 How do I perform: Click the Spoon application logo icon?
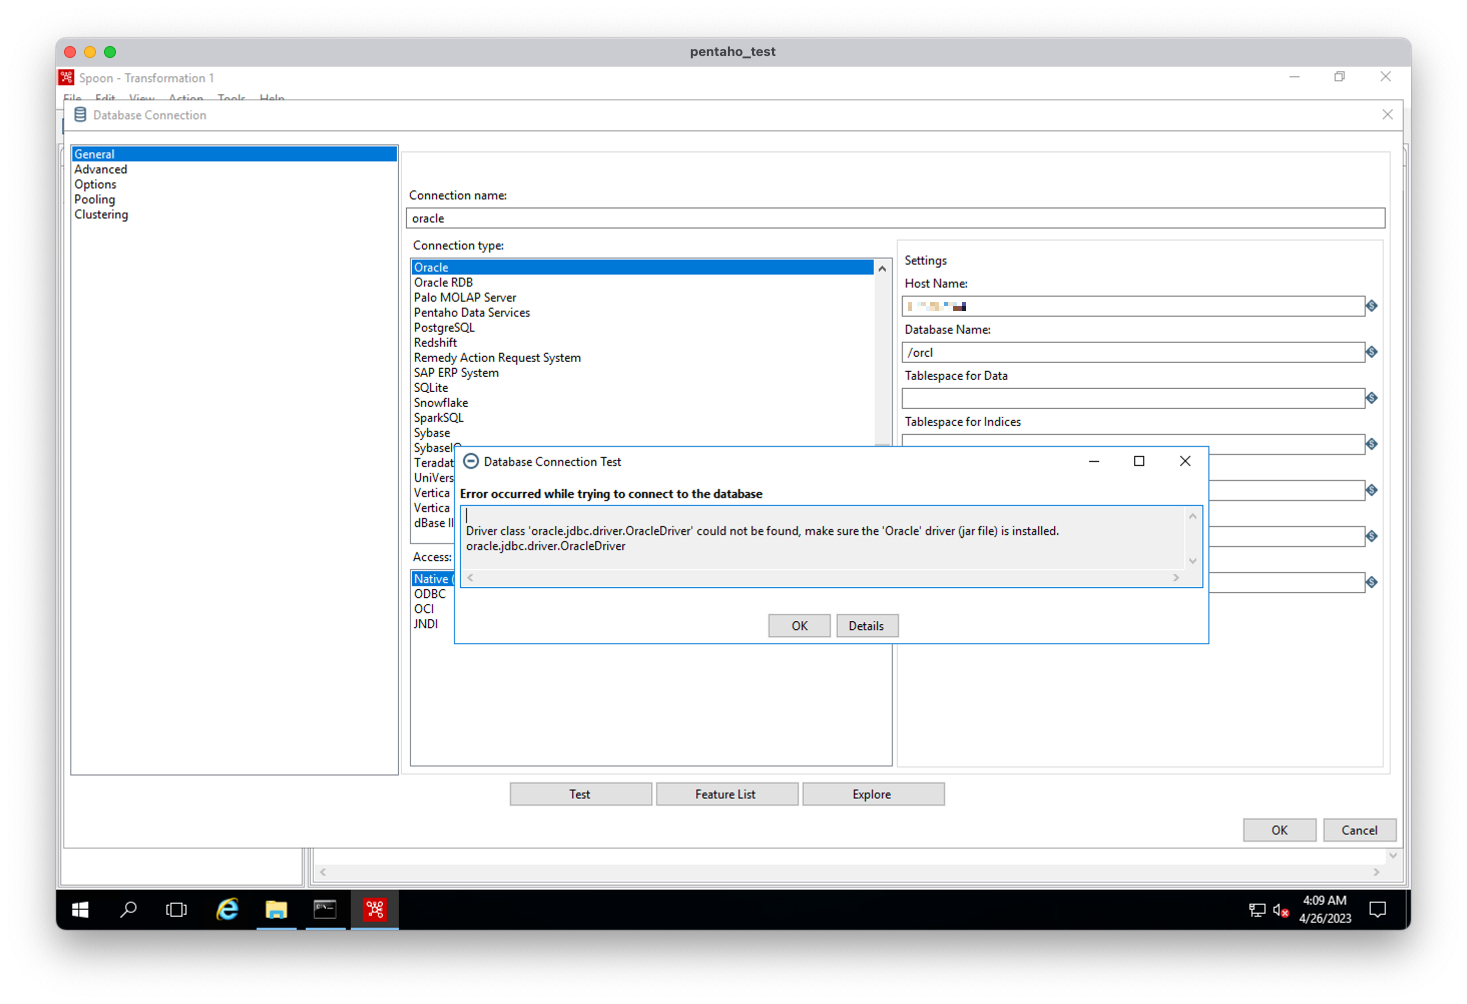point(67,77)
